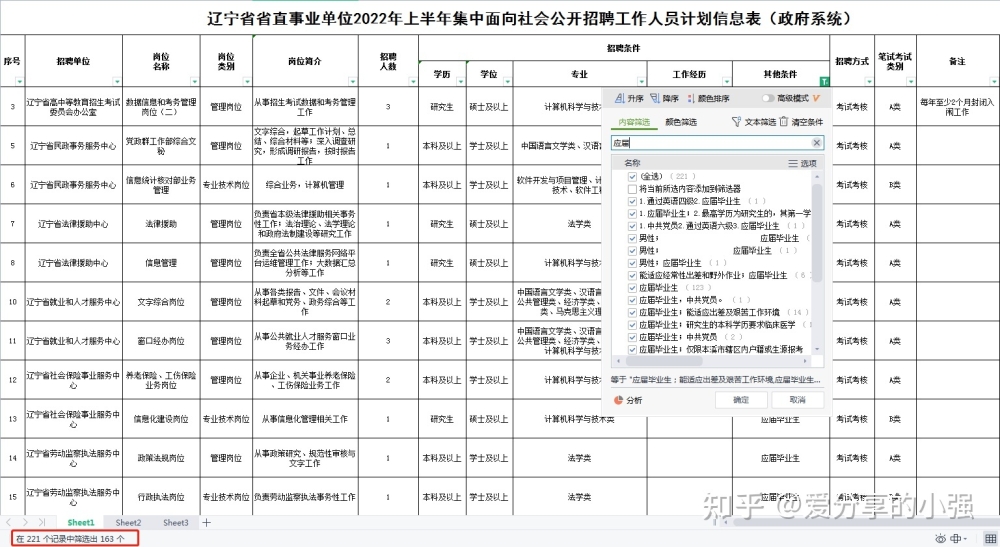The height and width of the screenshot is (547, 1000).
Task: Jump to last sheet tab arrow
Action: pos(41,522)
